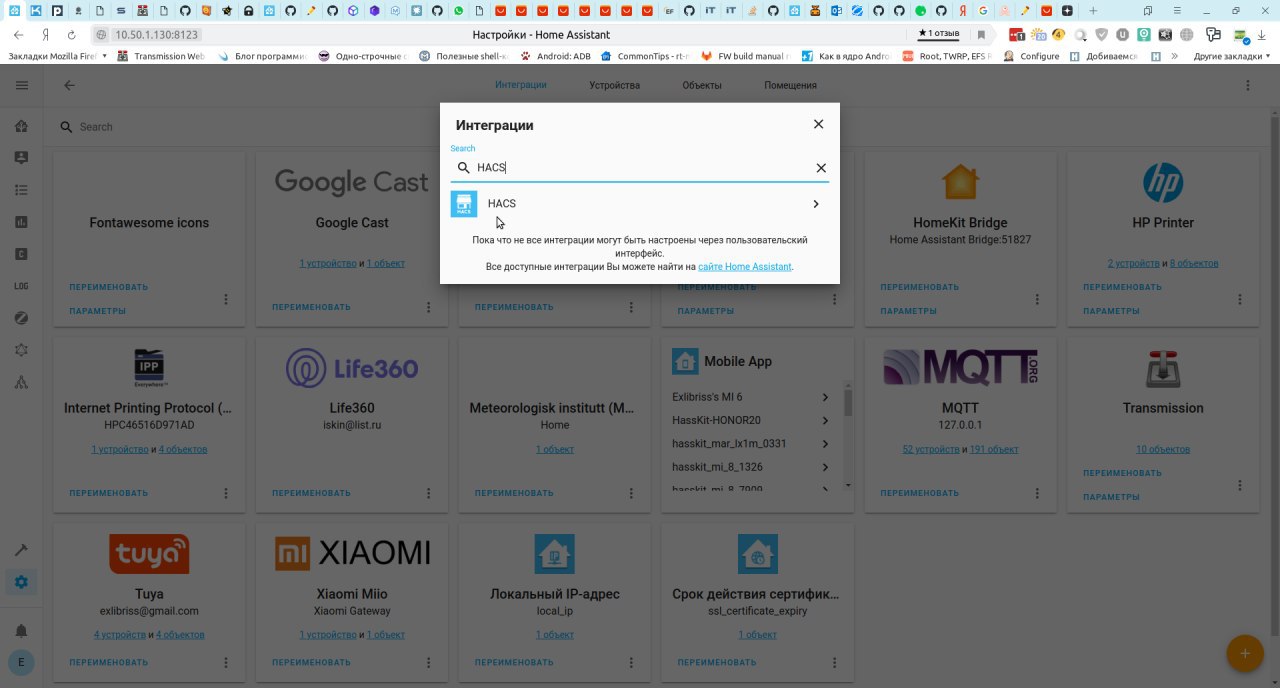Go back with the arrow icon

tap(69, 86)
